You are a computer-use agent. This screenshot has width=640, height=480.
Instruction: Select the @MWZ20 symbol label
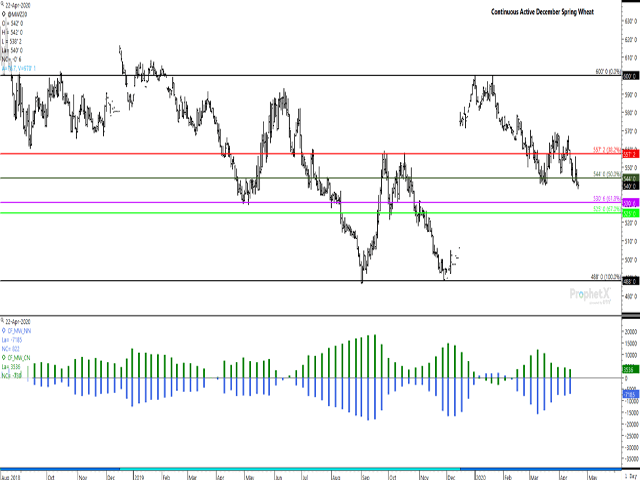(x=18, y=15)
